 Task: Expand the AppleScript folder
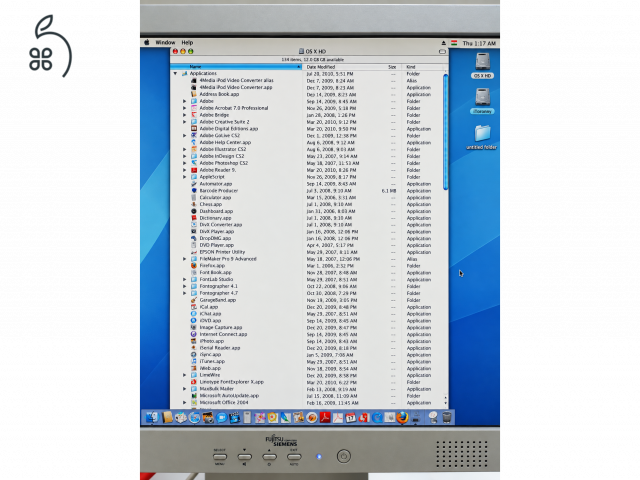pos(184,177)
